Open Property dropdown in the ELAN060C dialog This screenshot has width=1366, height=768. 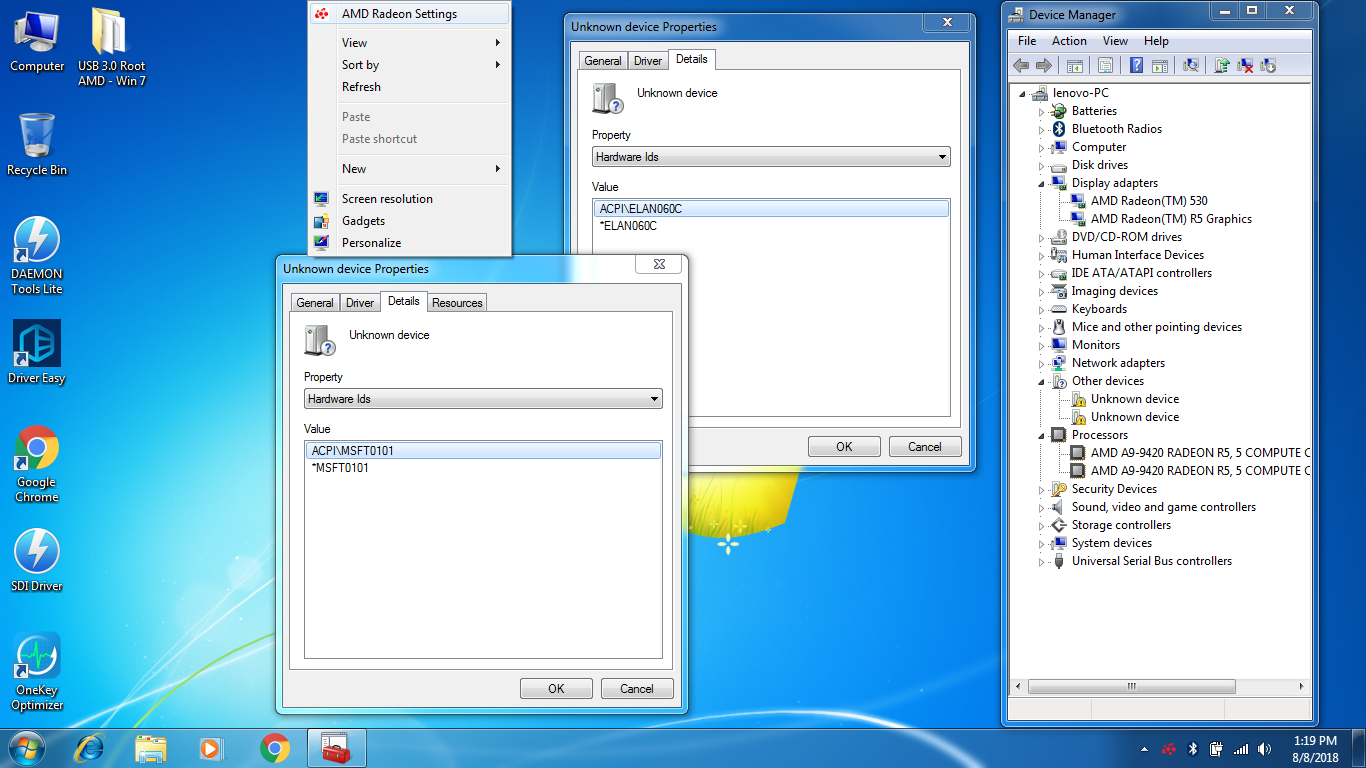click(771, 157)
